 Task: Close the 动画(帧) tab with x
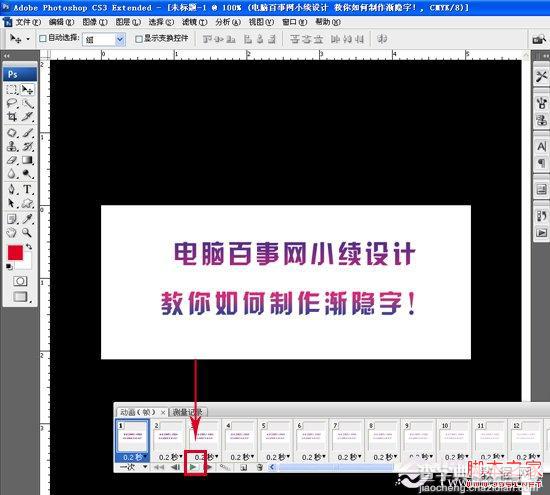coord(163,412)
